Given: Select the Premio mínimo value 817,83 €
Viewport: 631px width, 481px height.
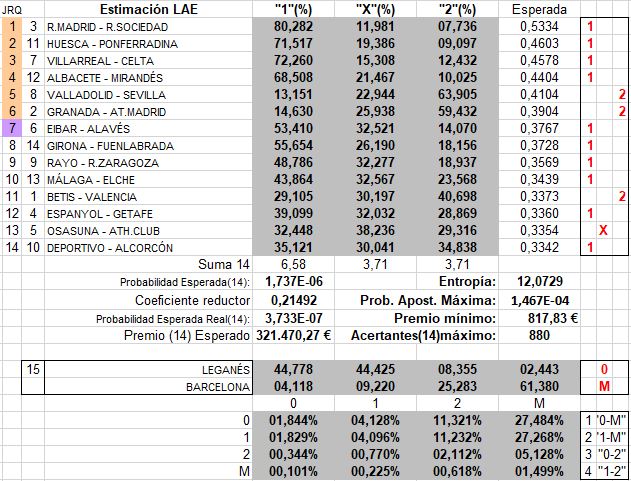Looking at the screenshot, I should [x=539, y=318].
